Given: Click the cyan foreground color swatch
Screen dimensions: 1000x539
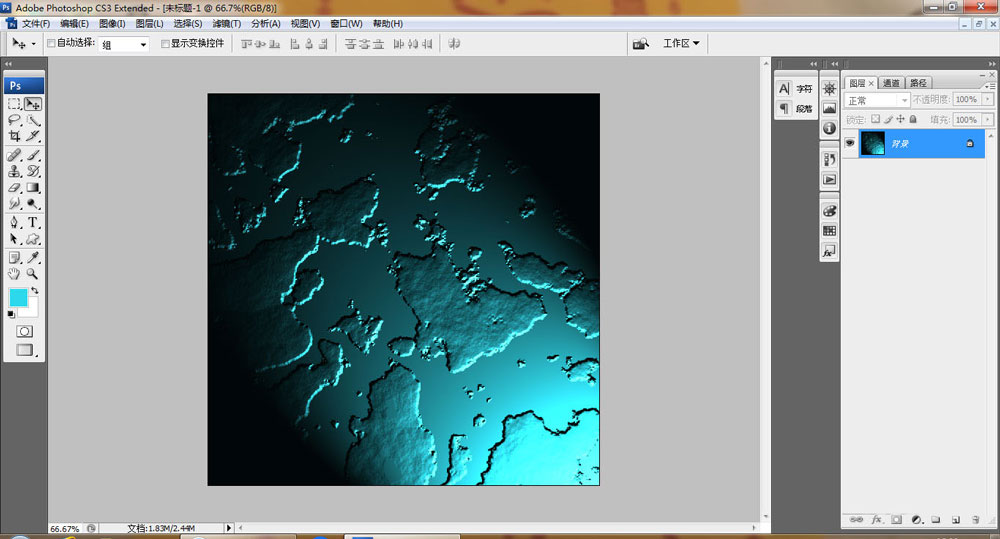Looking at the screenshot, I should (18, 297).
